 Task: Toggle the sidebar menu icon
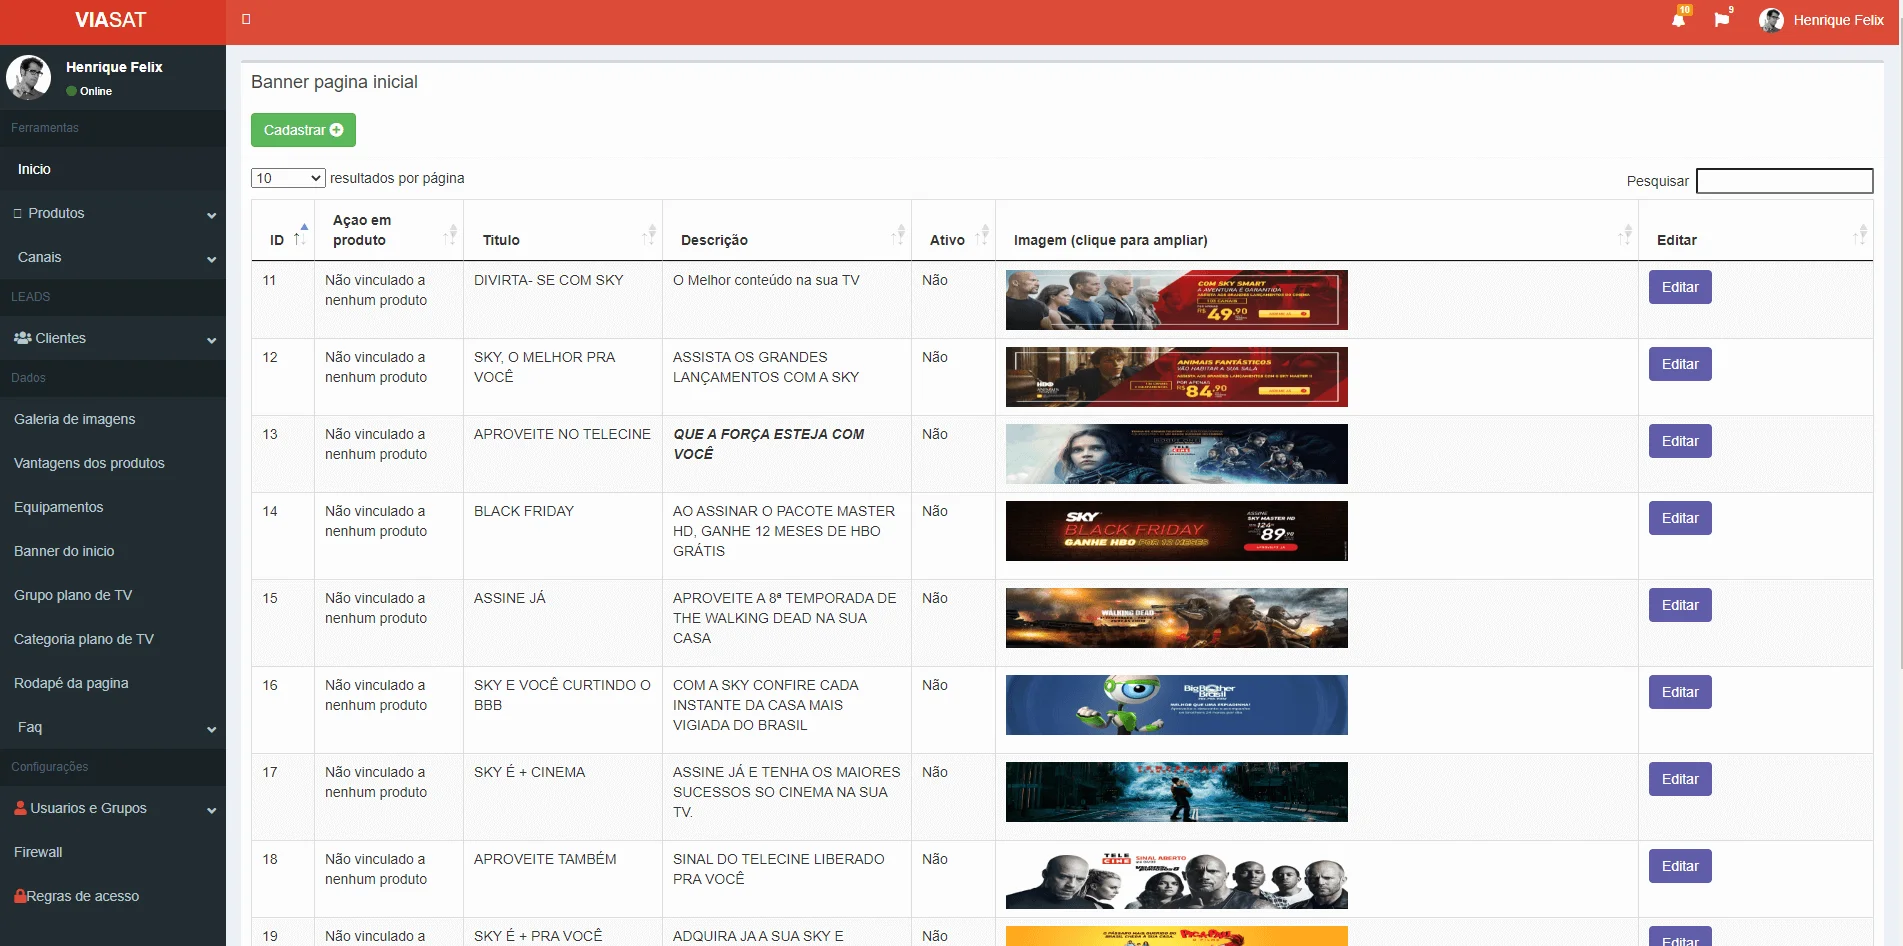(x=246, y=19)
